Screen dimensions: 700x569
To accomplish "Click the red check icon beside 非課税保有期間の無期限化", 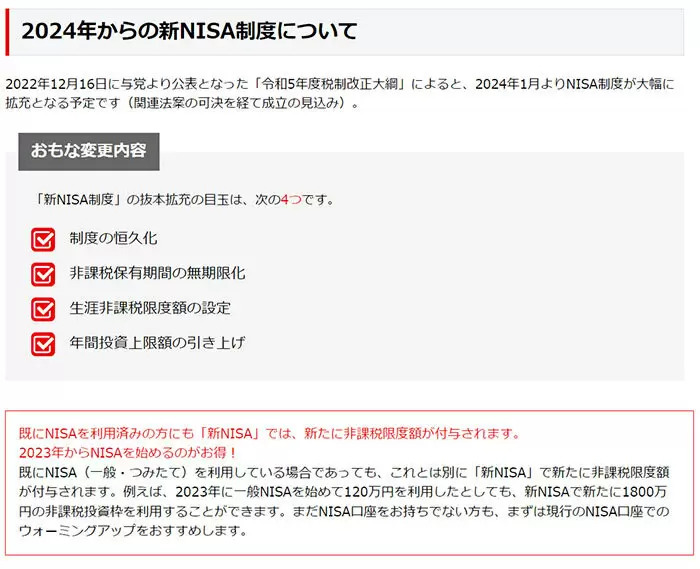I will (43, 274).
